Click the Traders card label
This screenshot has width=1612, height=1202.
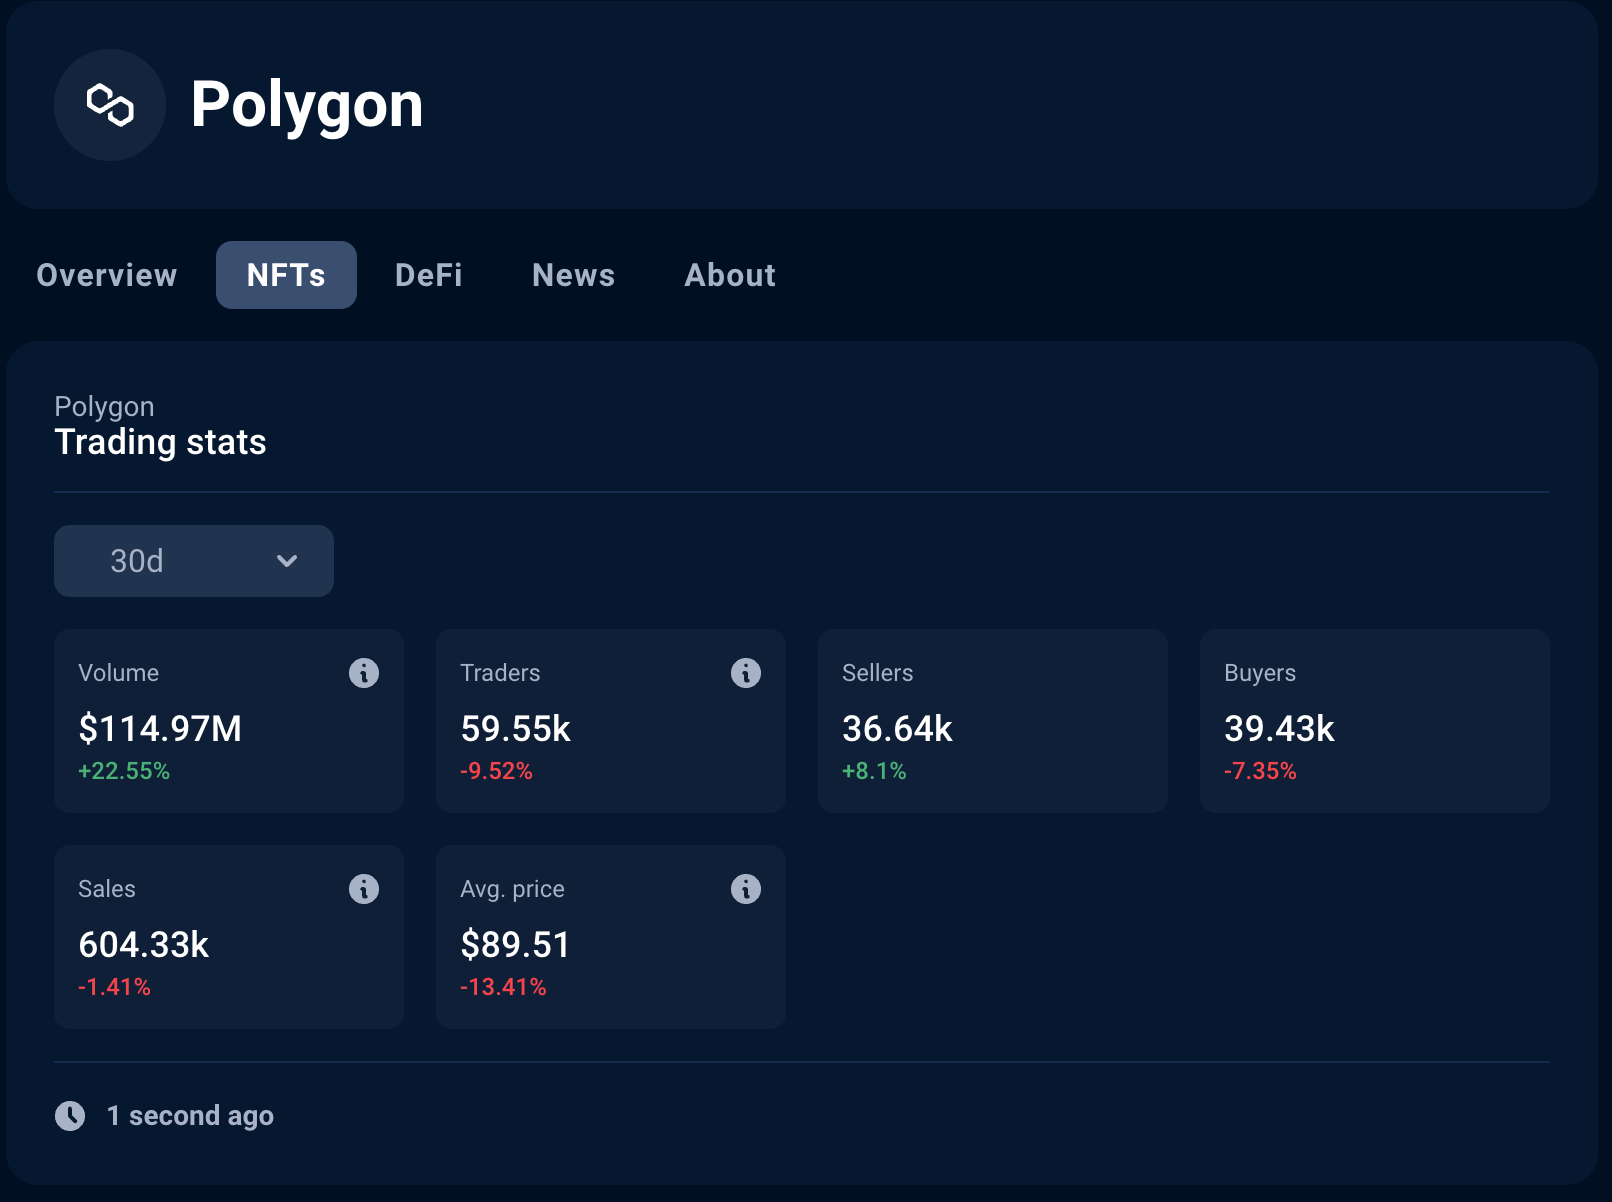(x=500, y=673)
